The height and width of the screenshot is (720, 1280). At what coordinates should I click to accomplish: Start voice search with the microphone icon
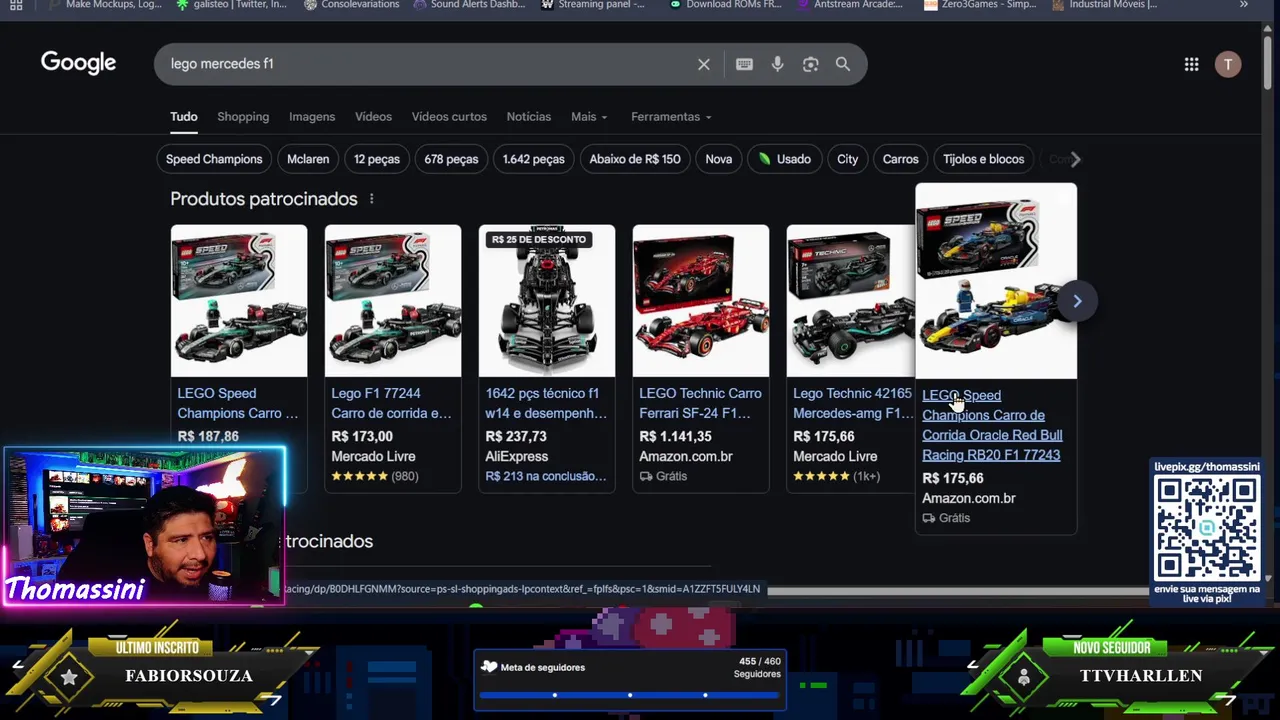pyautogui.click(x=777, y=64)
